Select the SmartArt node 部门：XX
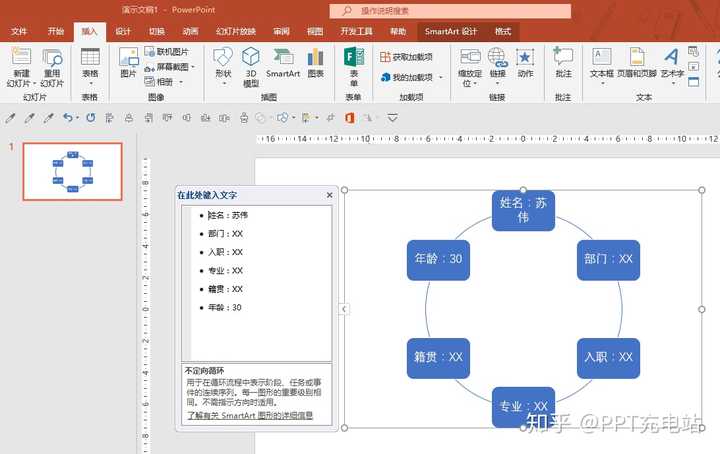 tap(608, 259)
